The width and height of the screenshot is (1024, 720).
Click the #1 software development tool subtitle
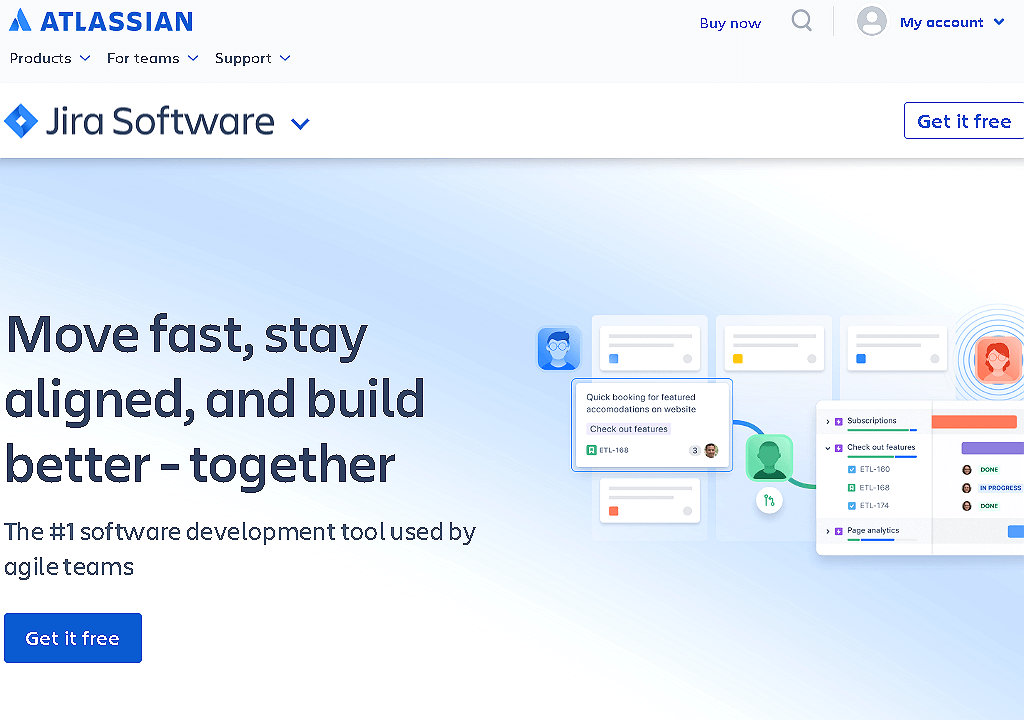coord(240,549)
